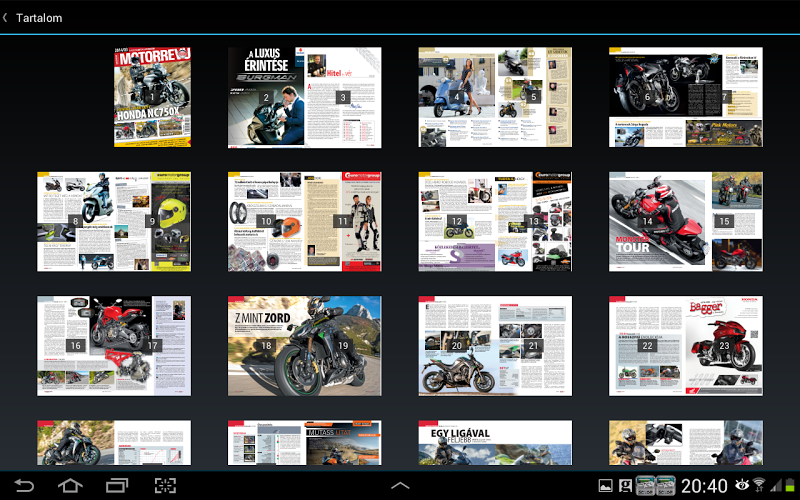This screenshot has width=800, height=500.
Task: Open page 8 scooter news thumbnail
Action: pos(76,221)
